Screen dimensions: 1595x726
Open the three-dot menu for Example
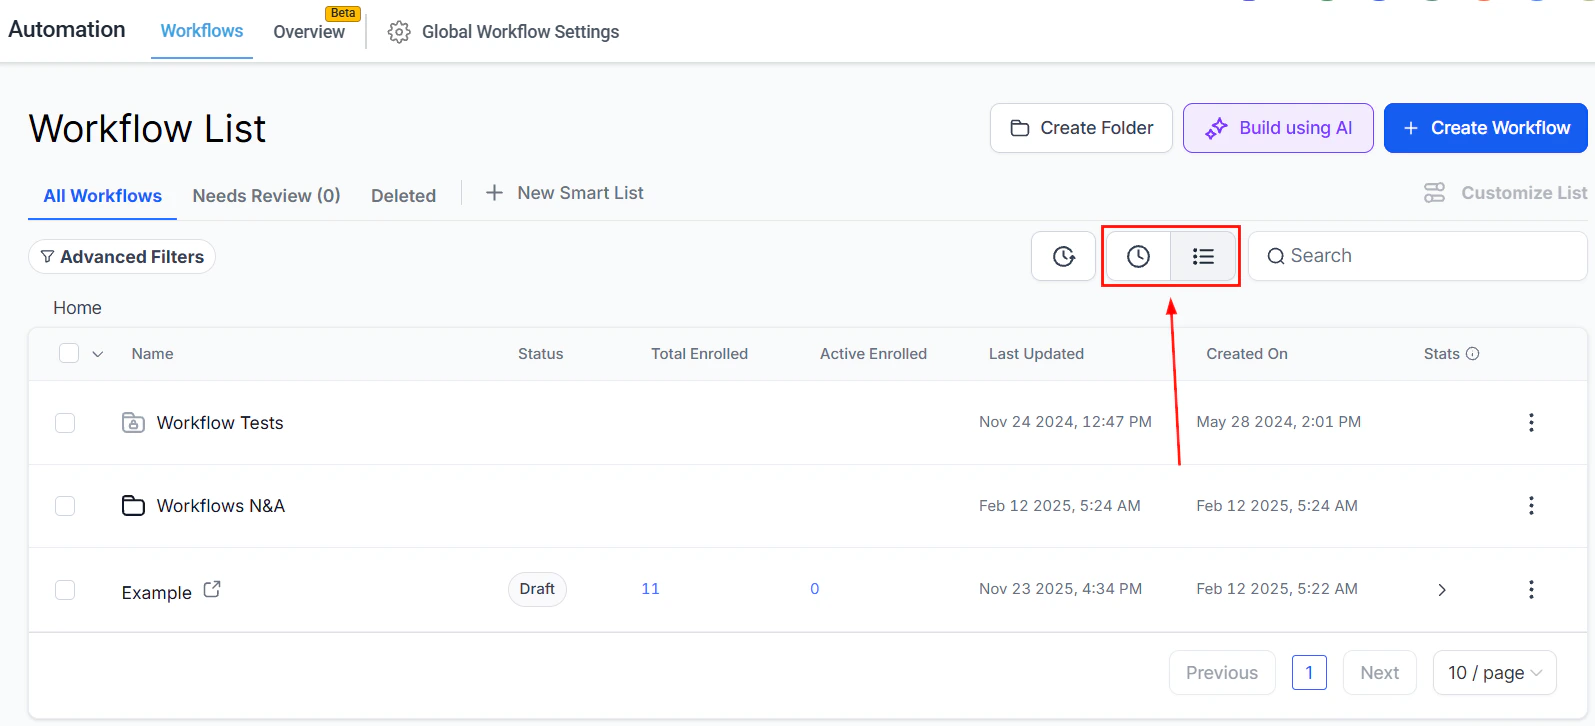coord(1531,590)
